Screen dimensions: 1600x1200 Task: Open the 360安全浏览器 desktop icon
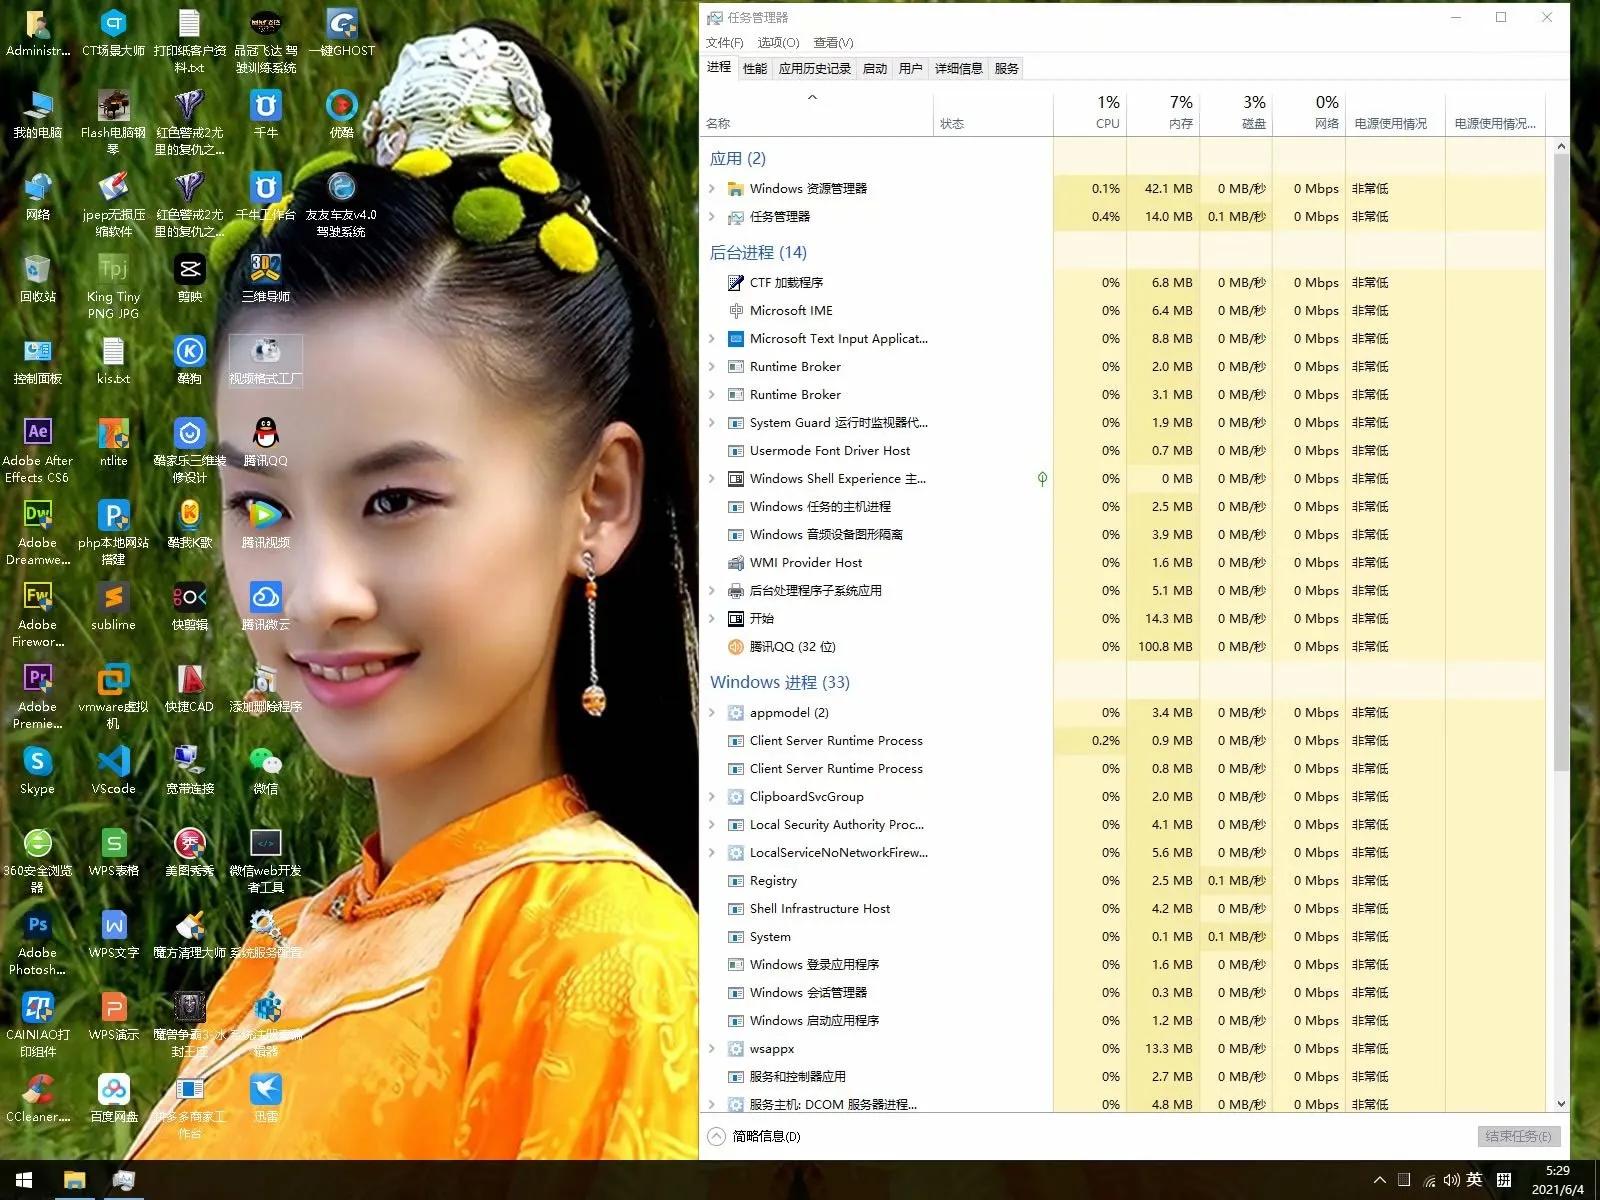point(37,860)
